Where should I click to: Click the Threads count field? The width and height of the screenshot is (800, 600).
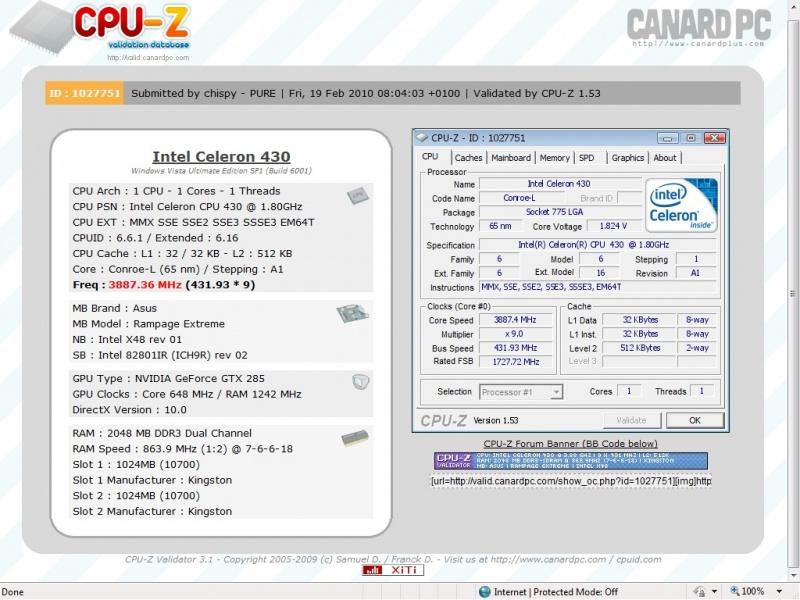click(702, 391)
